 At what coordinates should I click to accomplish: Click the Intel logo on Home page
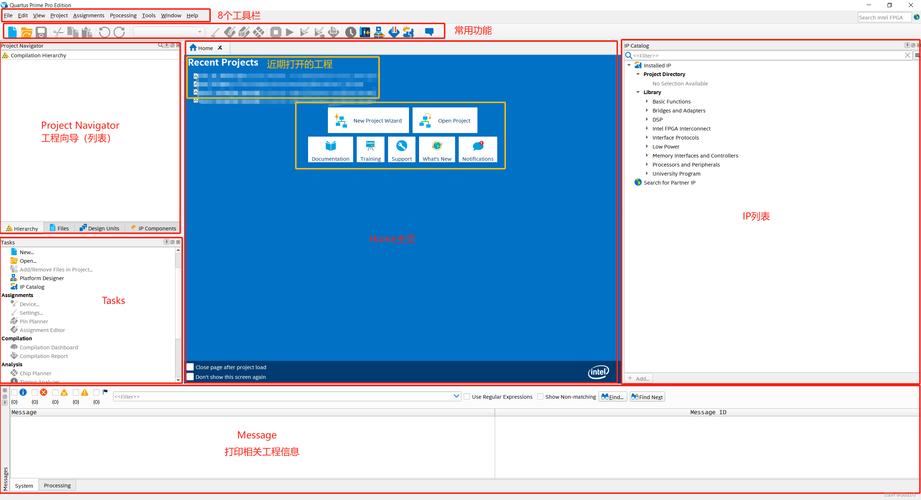point(599,371)
